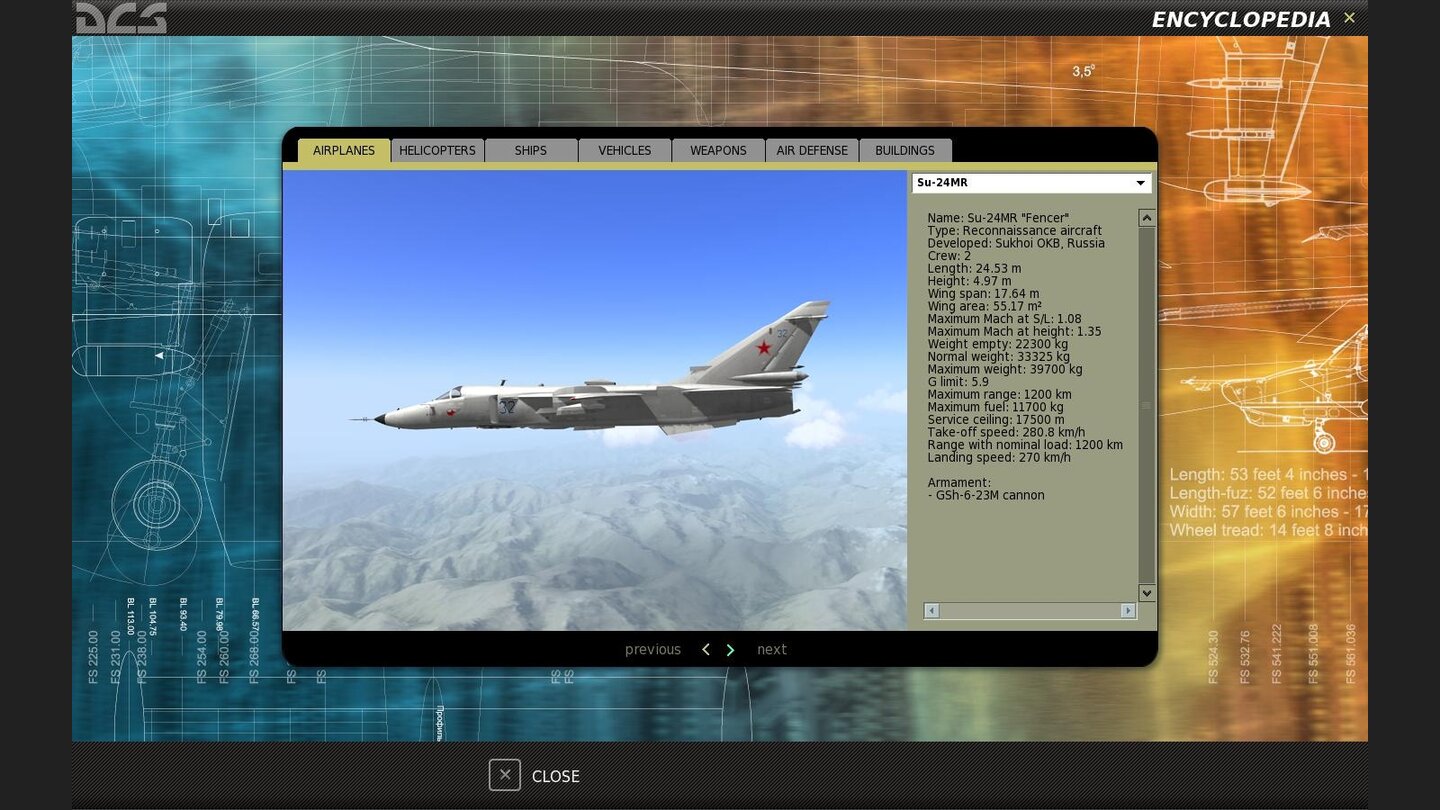
Task: Switch to the AIRPLANES tab
Action: 344,150
